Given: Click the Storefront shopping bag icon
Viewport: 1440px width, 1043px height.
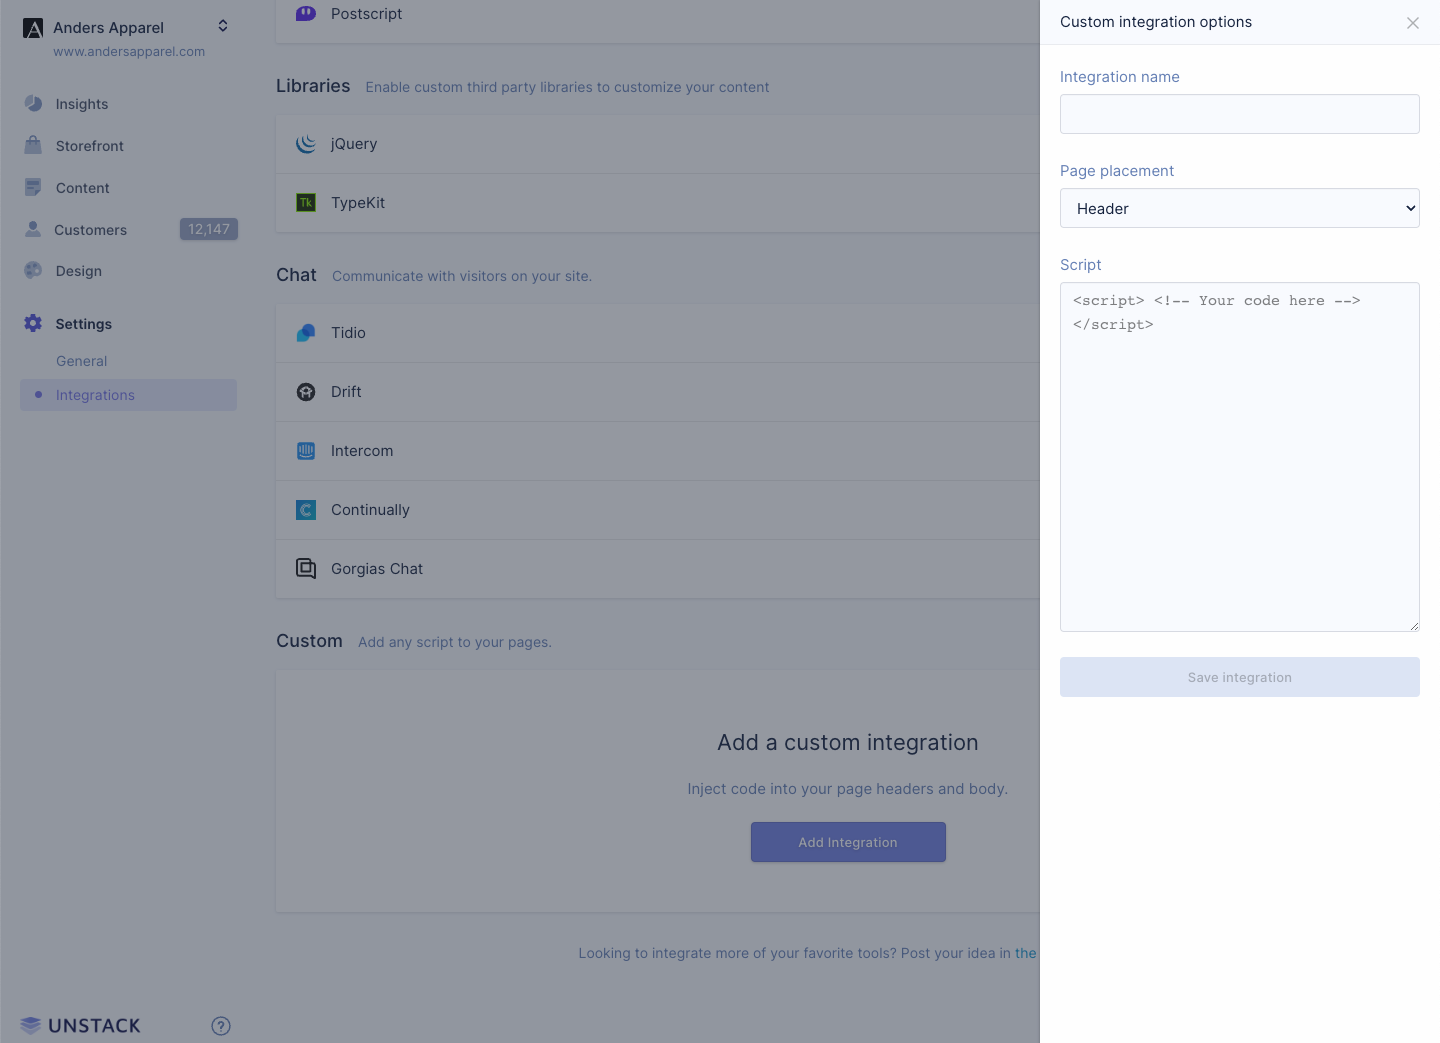Looking at the screenshot, I should 33,146.
